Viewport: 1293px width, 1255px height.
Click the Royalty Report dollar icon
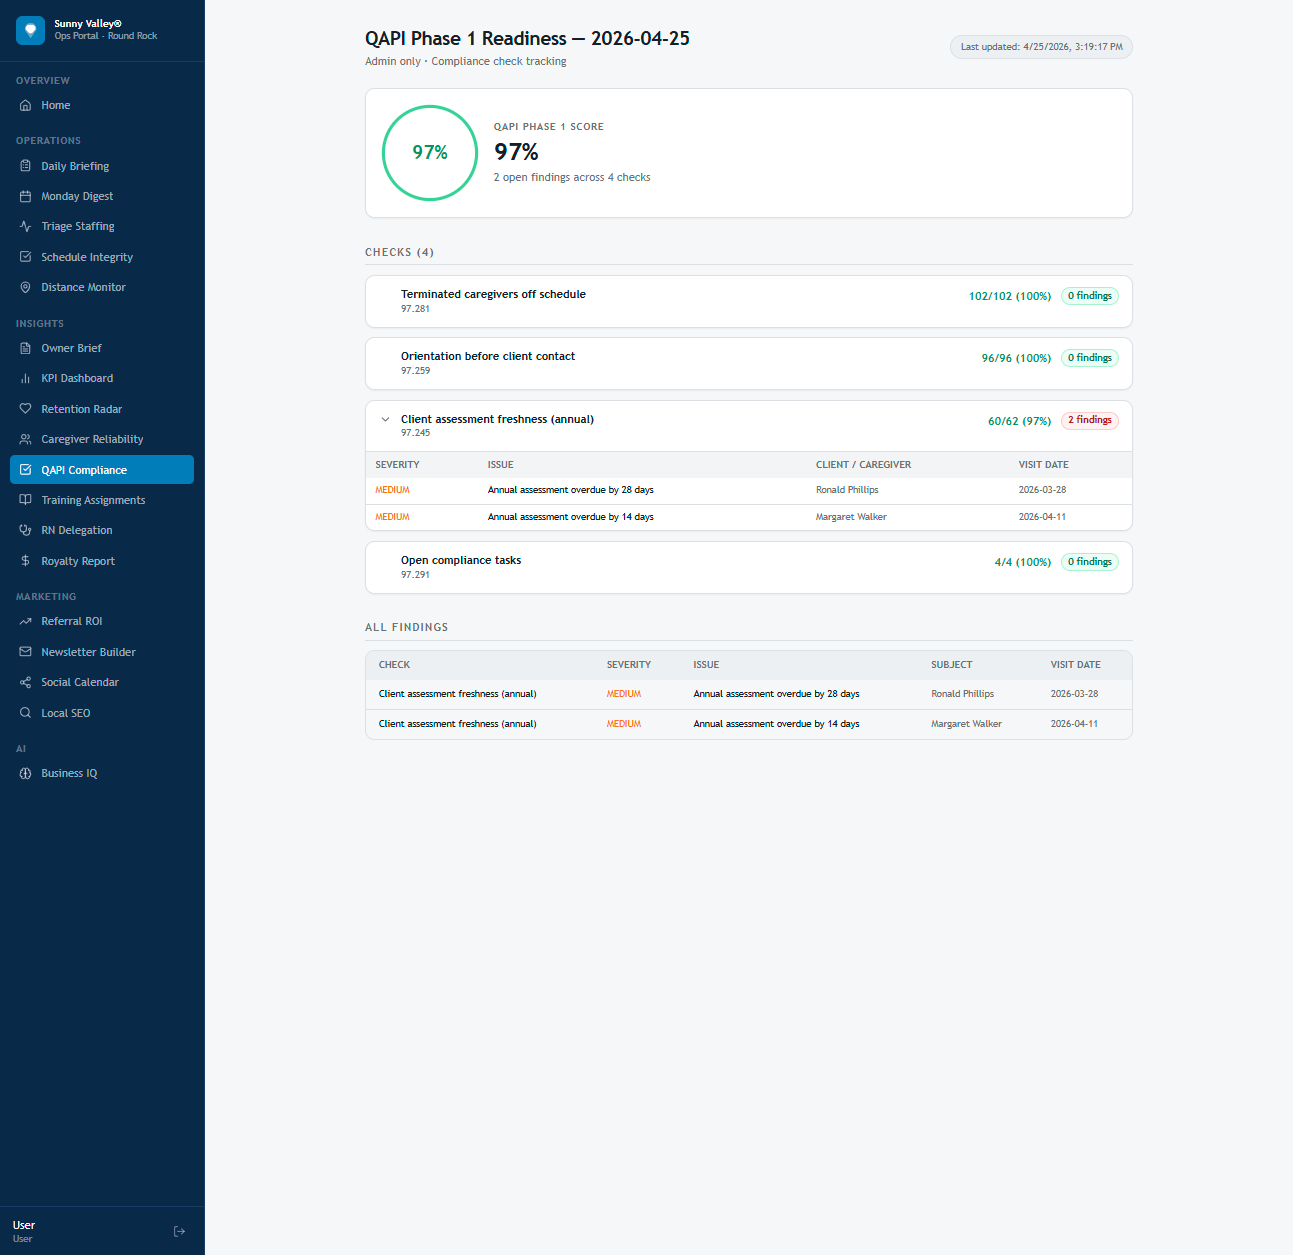click(26, 561)
